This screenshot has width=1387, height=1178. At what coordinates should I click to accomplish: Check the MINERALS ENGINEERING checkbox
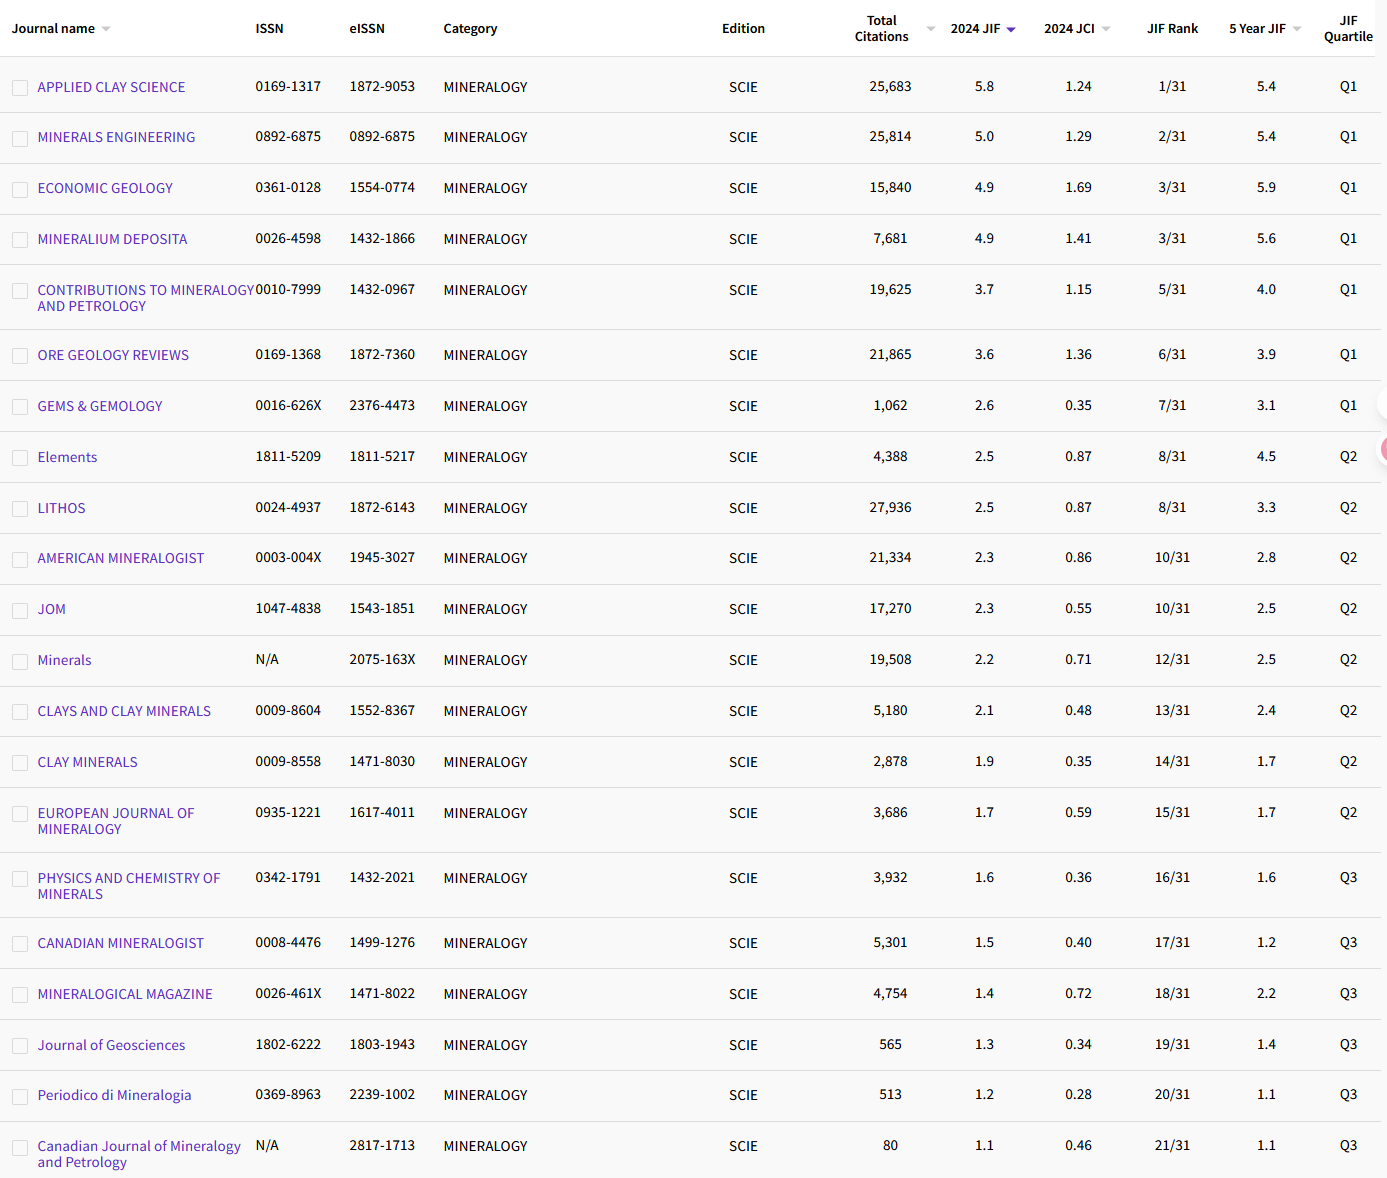[20, 138]
